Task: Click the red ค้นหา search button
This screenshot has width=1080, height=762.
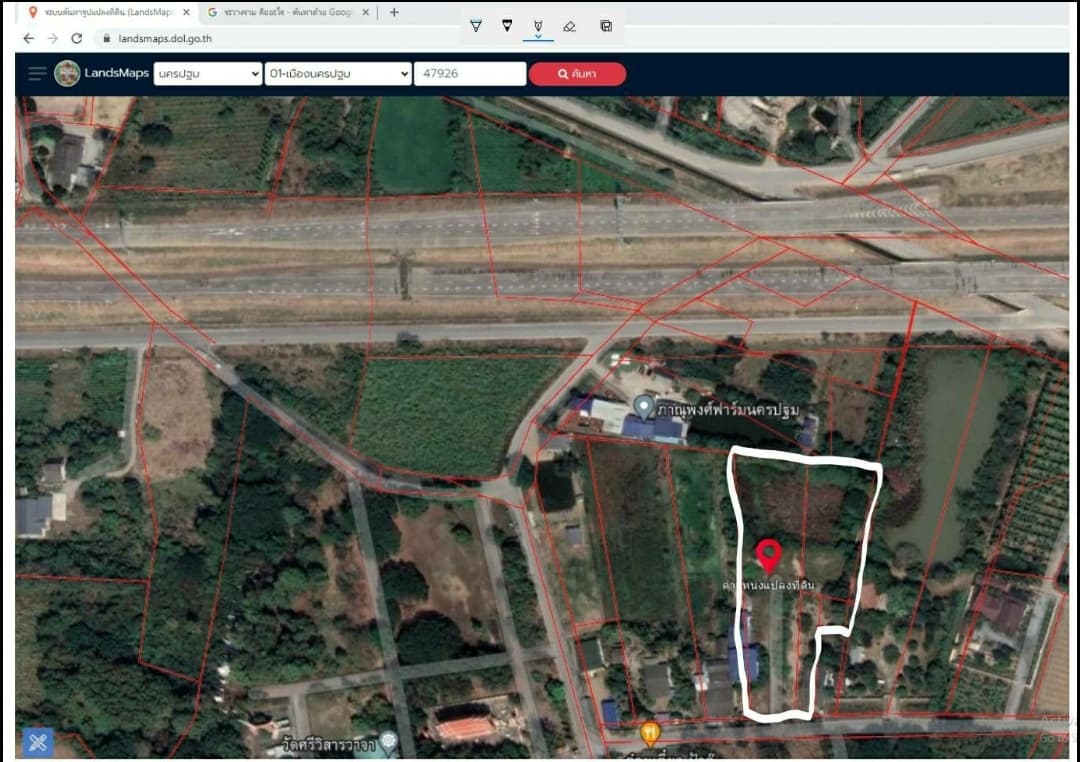Action: coord(577,74)
